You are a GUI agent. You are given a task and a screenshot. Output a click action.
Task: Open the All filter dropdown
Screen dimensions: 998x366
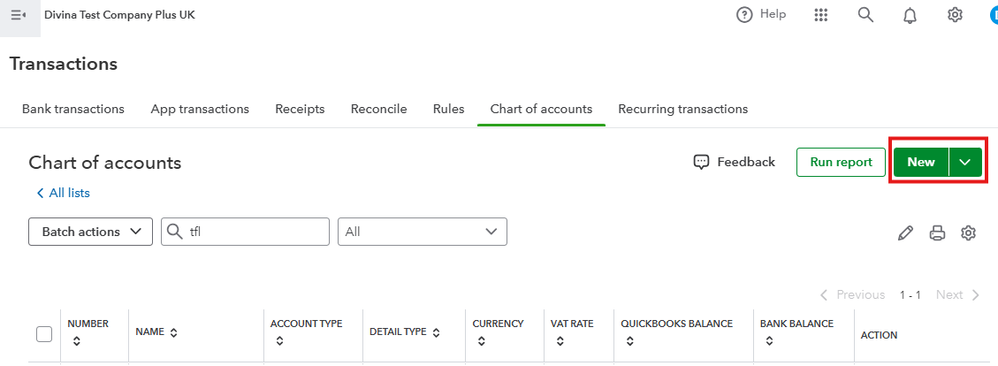(x=423, y=232)
